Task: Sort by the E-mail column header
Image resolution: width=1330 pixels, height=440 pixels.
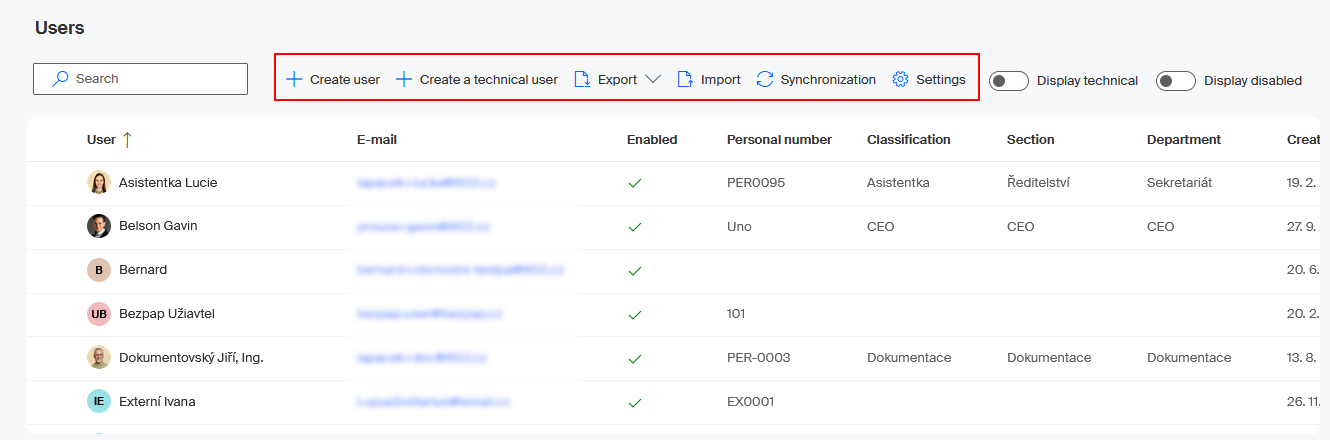Action: (x=377, y=140)
